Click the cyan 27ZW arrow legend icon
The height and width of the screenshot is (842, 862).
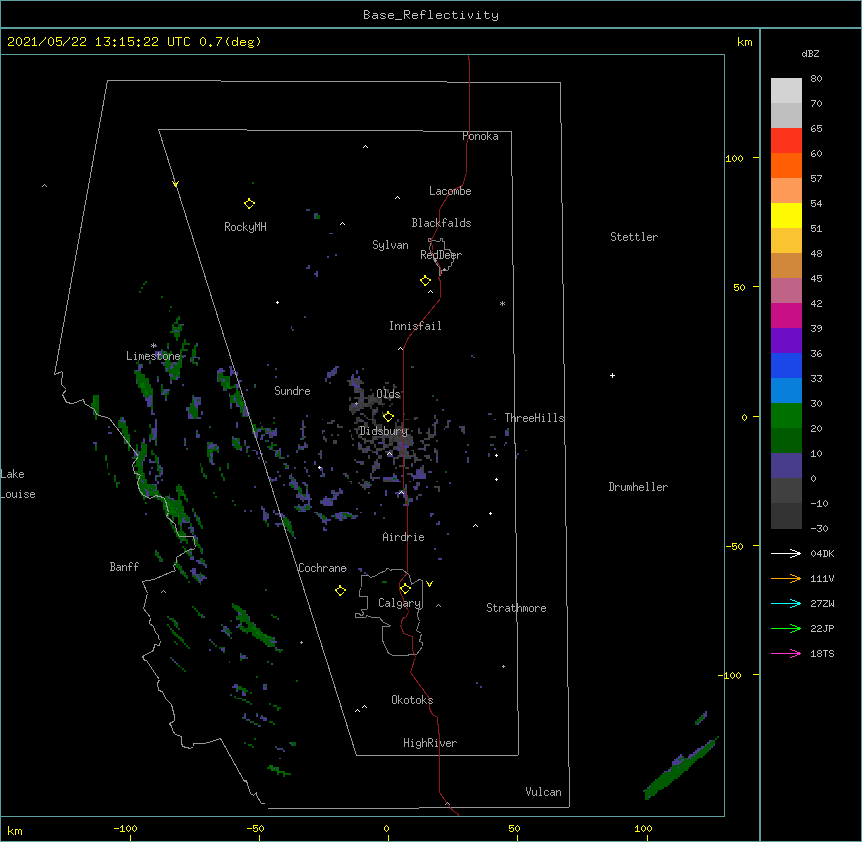[x=786, y=603]
